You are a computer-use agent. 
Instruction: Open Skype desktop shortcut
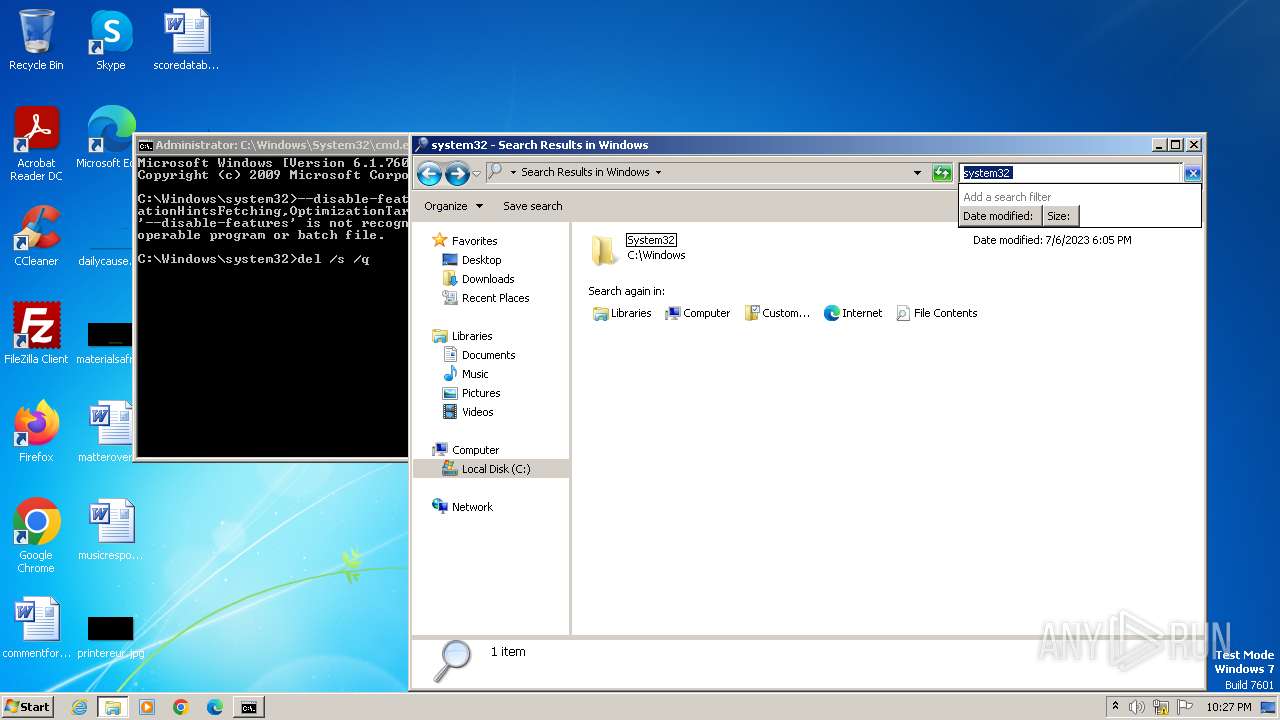click(111, 40)
